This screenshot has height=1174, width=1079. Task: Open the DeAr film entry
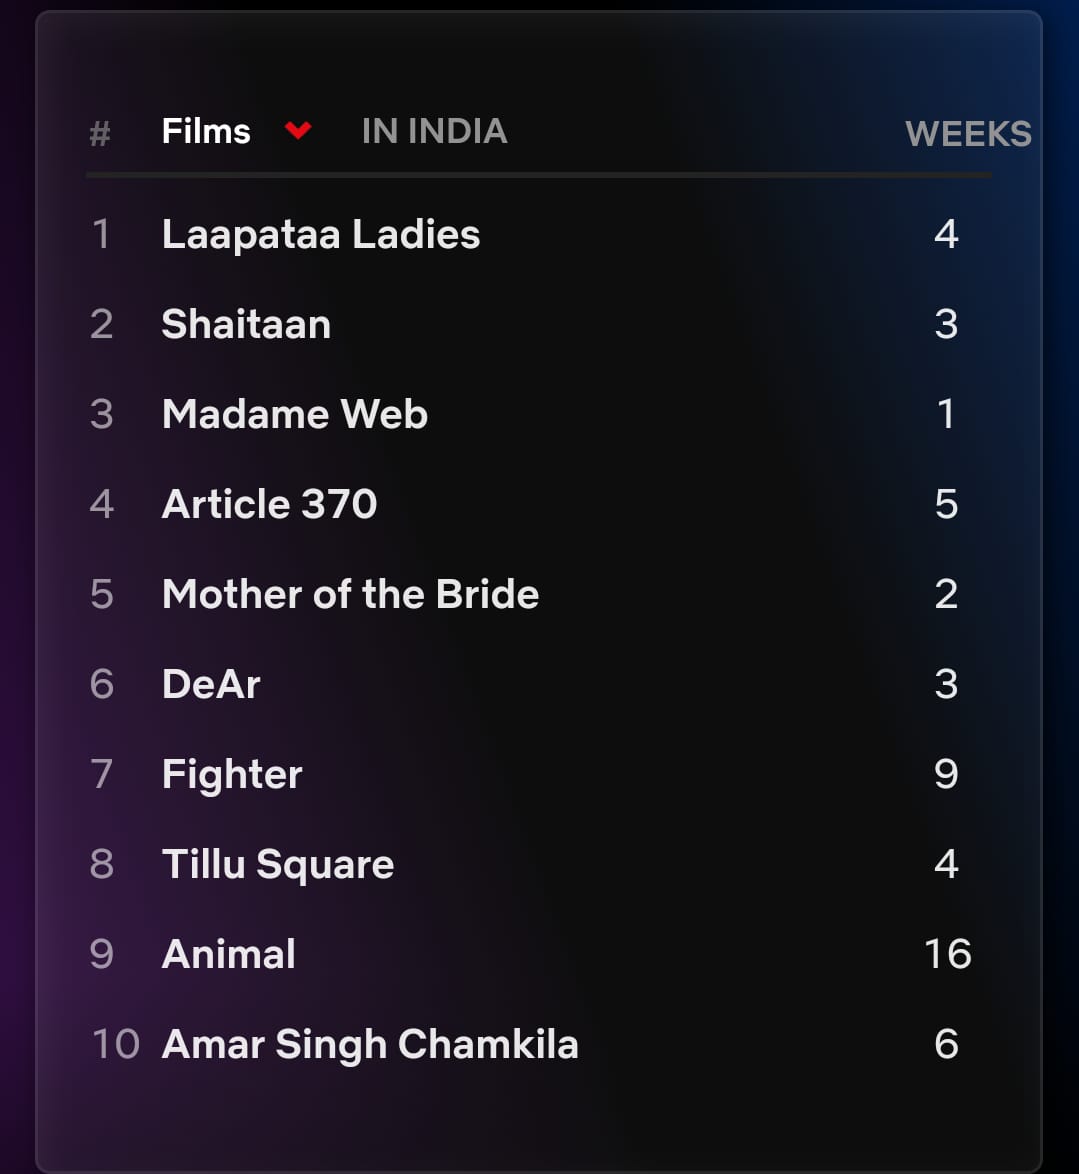[210, 684]
